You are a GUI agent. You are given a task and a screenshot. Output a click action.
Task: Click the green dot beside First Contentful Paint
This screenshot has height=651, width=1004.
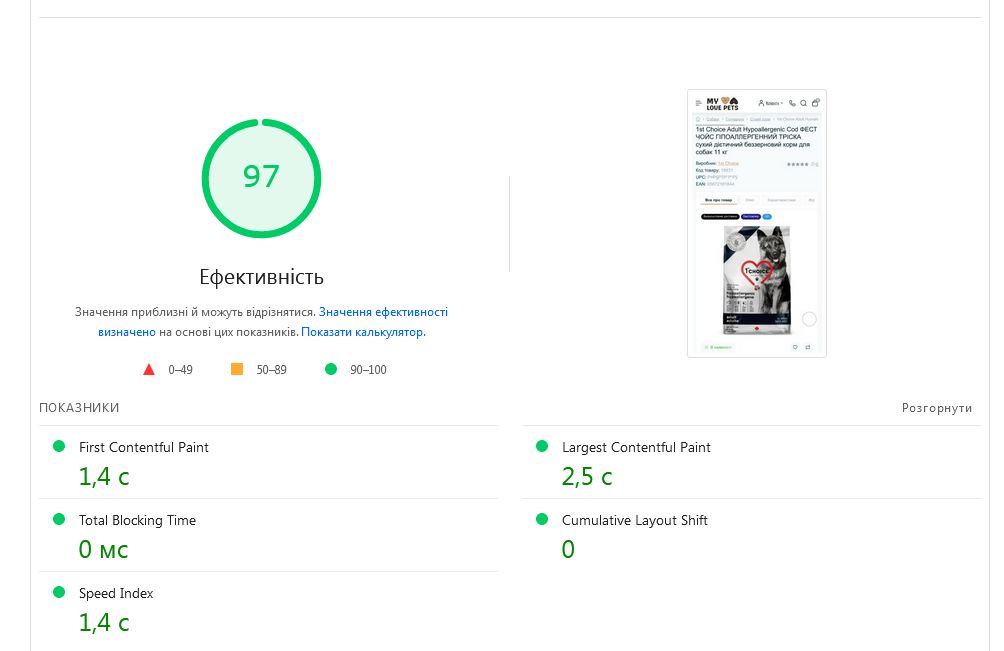(59, 446)
